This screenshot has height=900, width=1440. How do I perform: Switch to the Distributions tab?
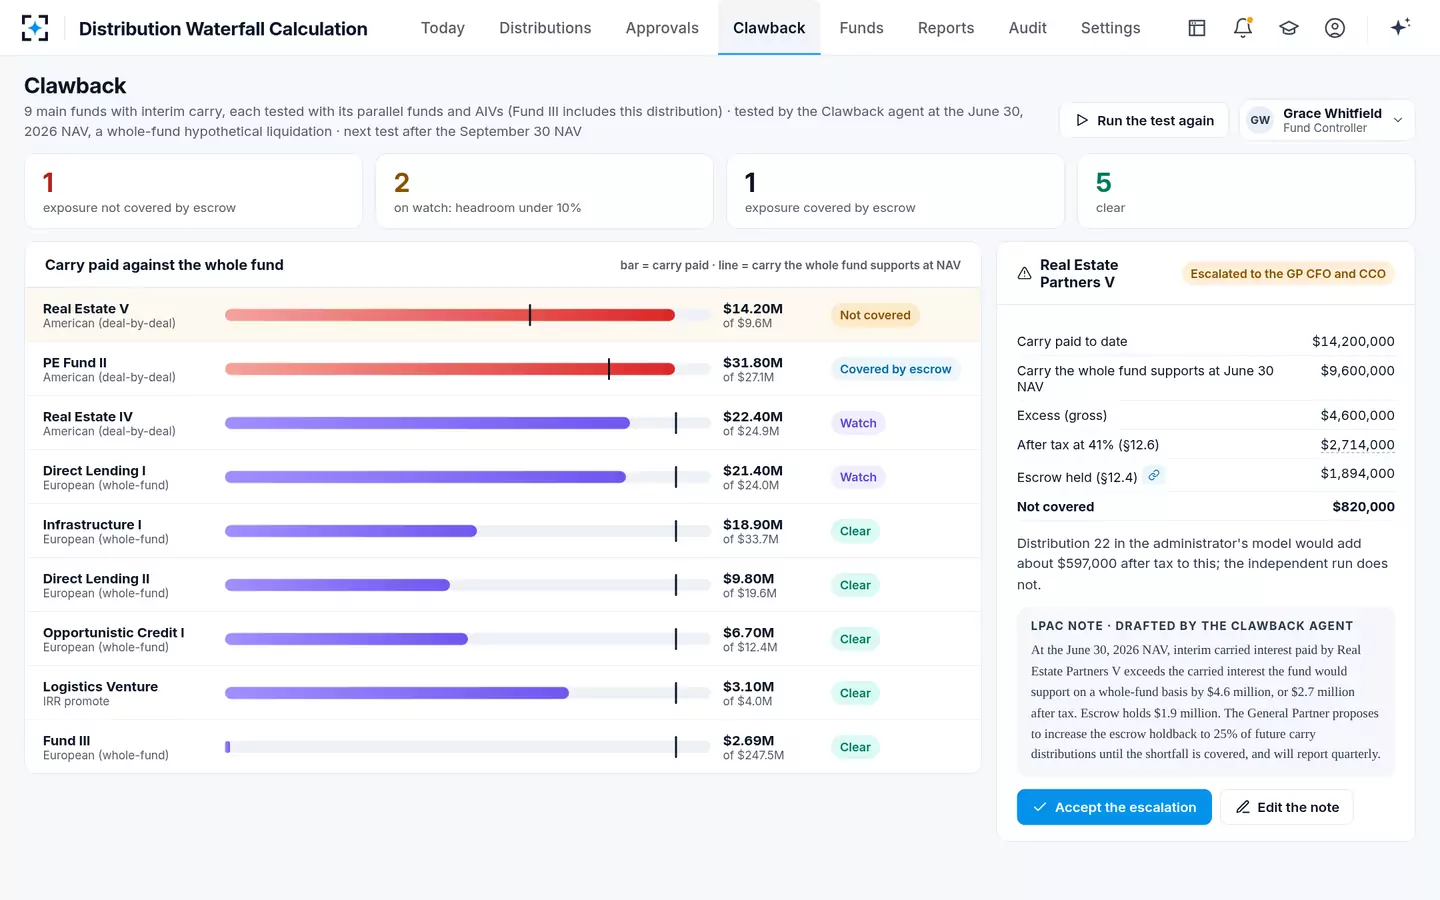pos(545,28)
